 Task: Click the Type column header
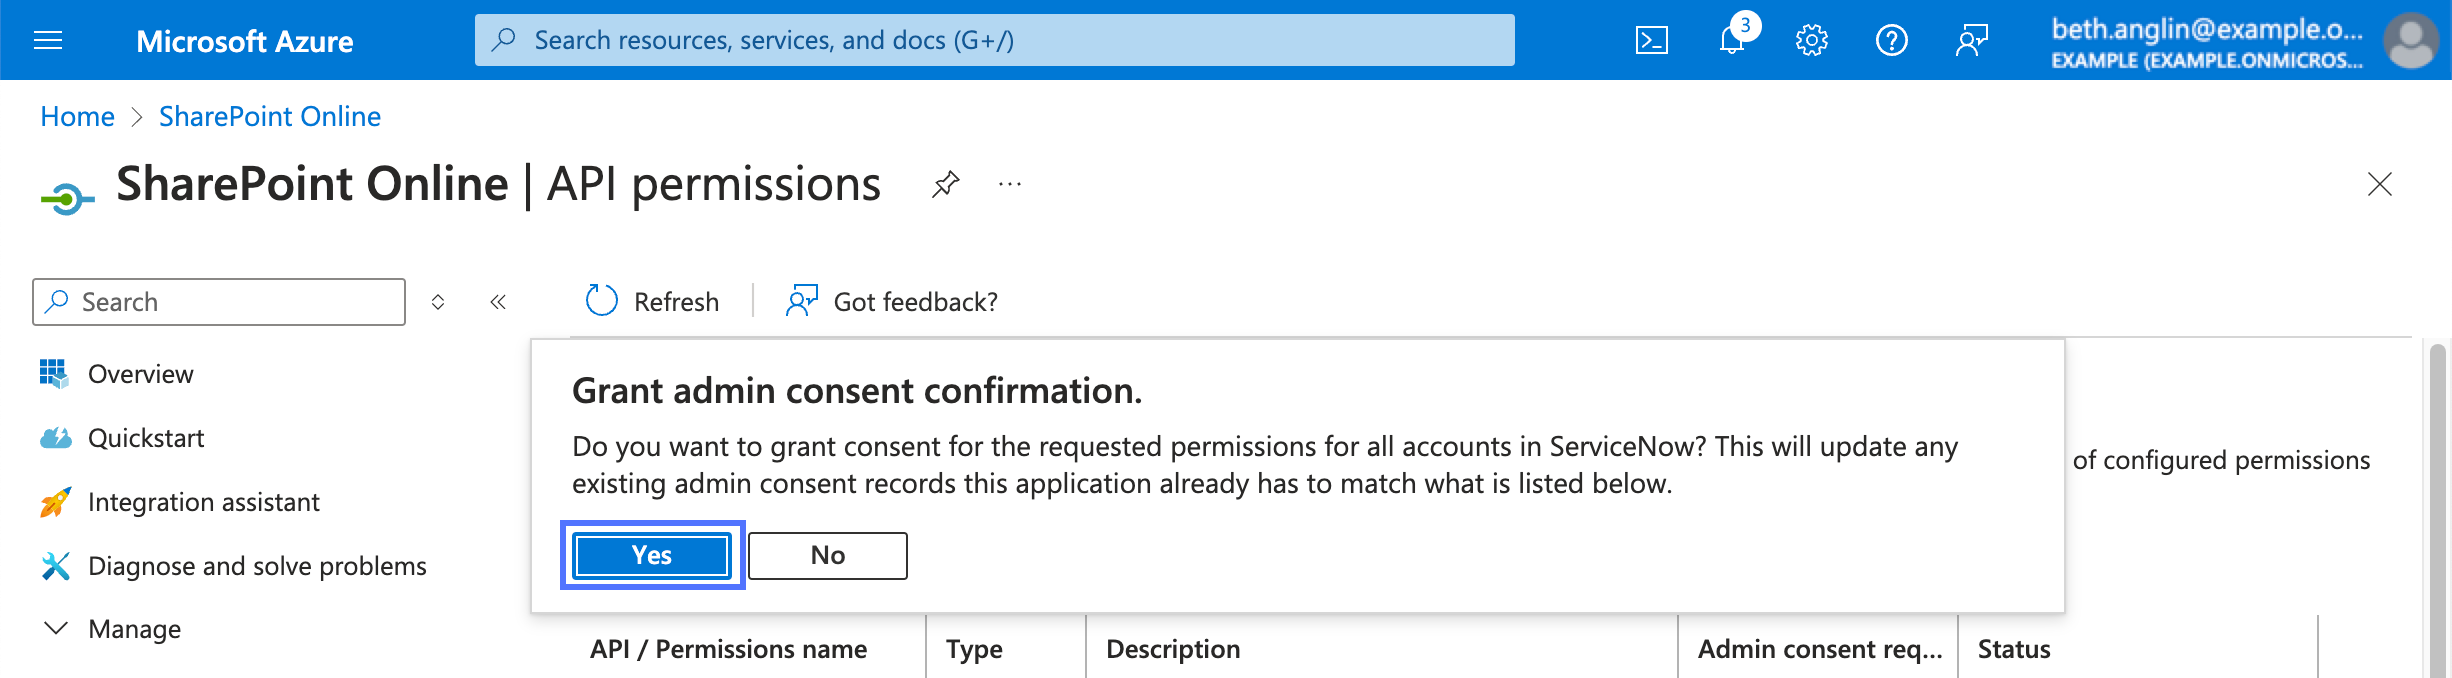pyautogui.click(x=974, y=649)
